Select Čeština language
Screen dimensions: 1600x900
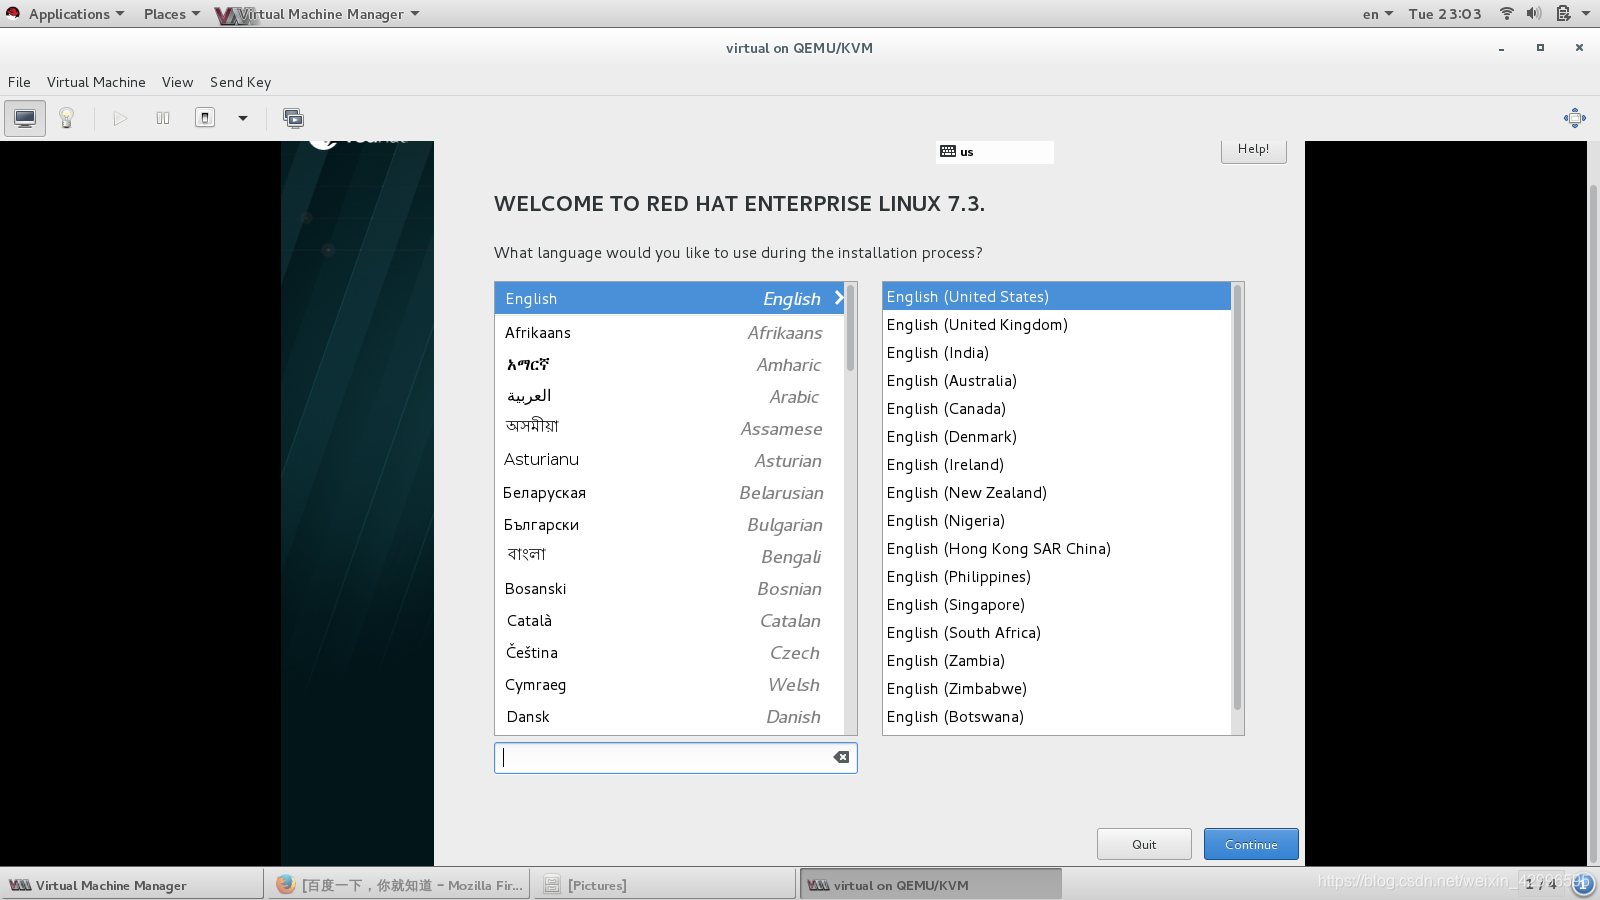tap(669, 652)
